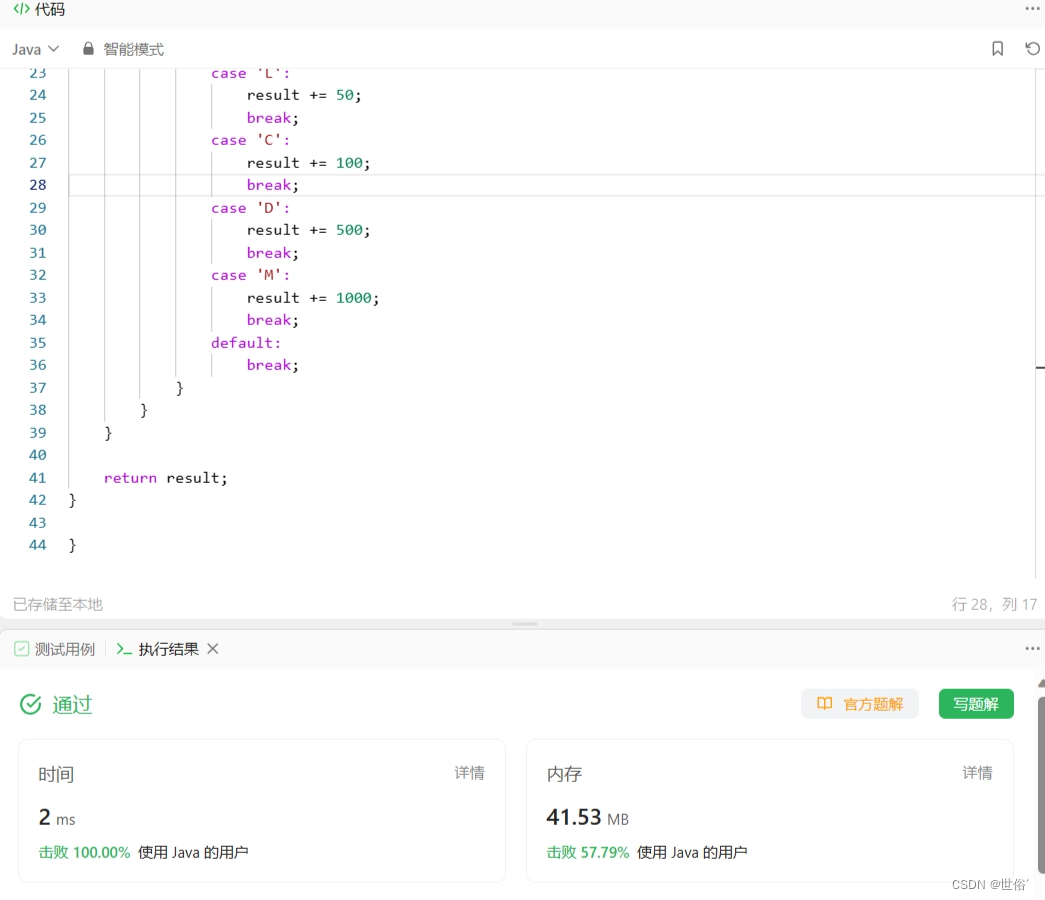This screenshot has height=900, width=1045.
Task: Click the 击败 57.79% text
Action: click(x=587, y=852)
